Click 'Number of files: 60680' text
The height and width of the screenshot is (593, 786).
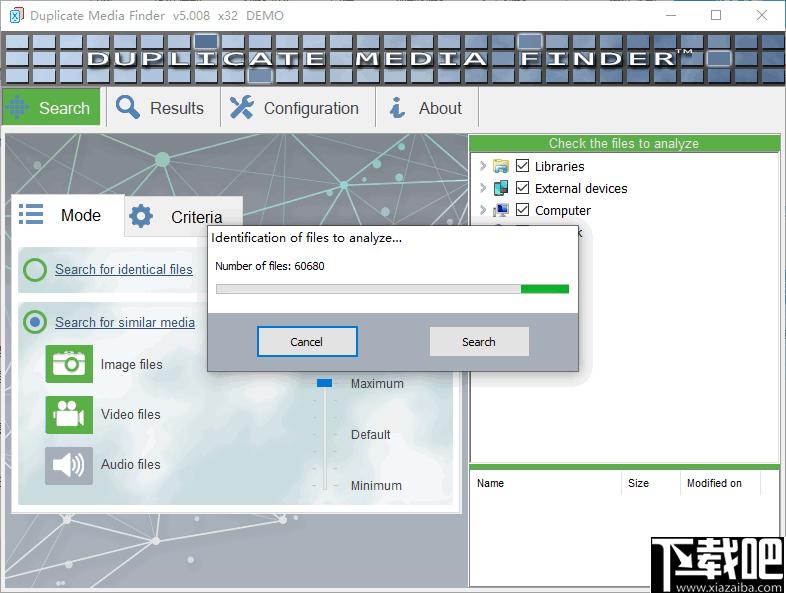(270, 266)
